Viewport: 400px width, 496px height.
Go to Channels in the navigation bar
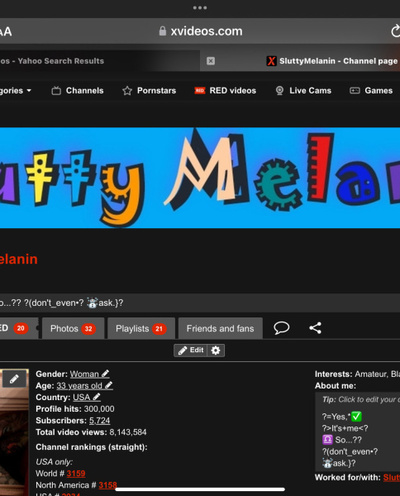pos(78,91)
